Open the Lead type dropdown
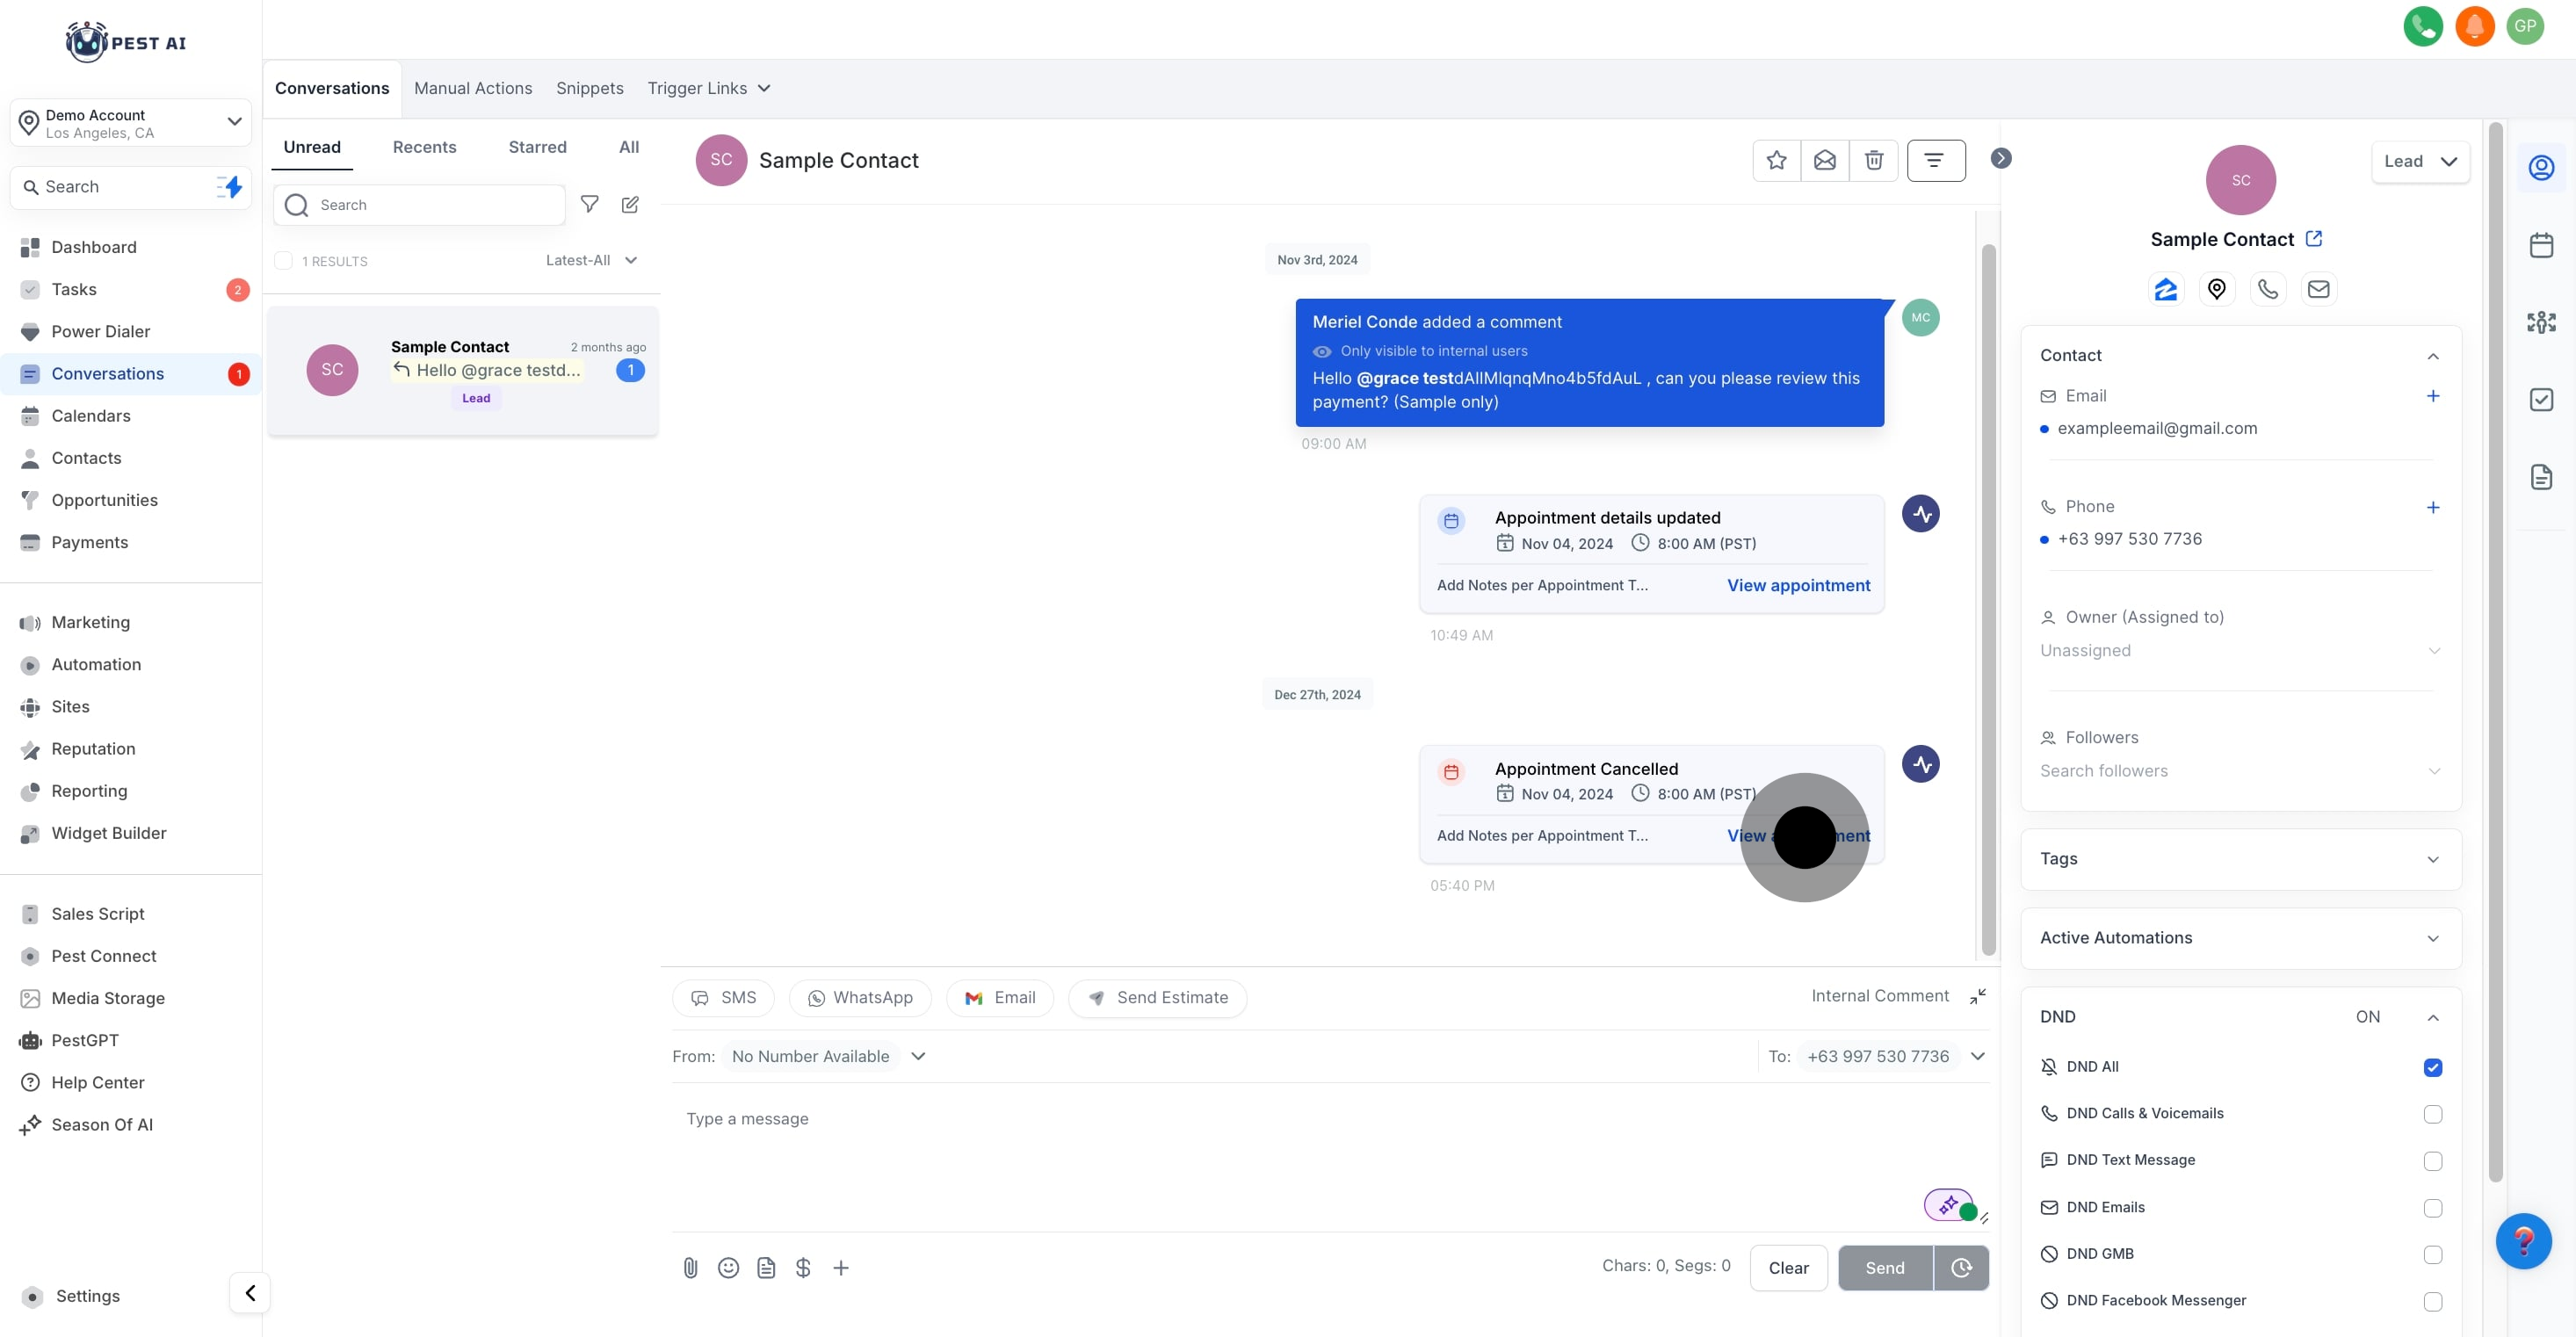2576x1337 pixels. (2419, 161)
